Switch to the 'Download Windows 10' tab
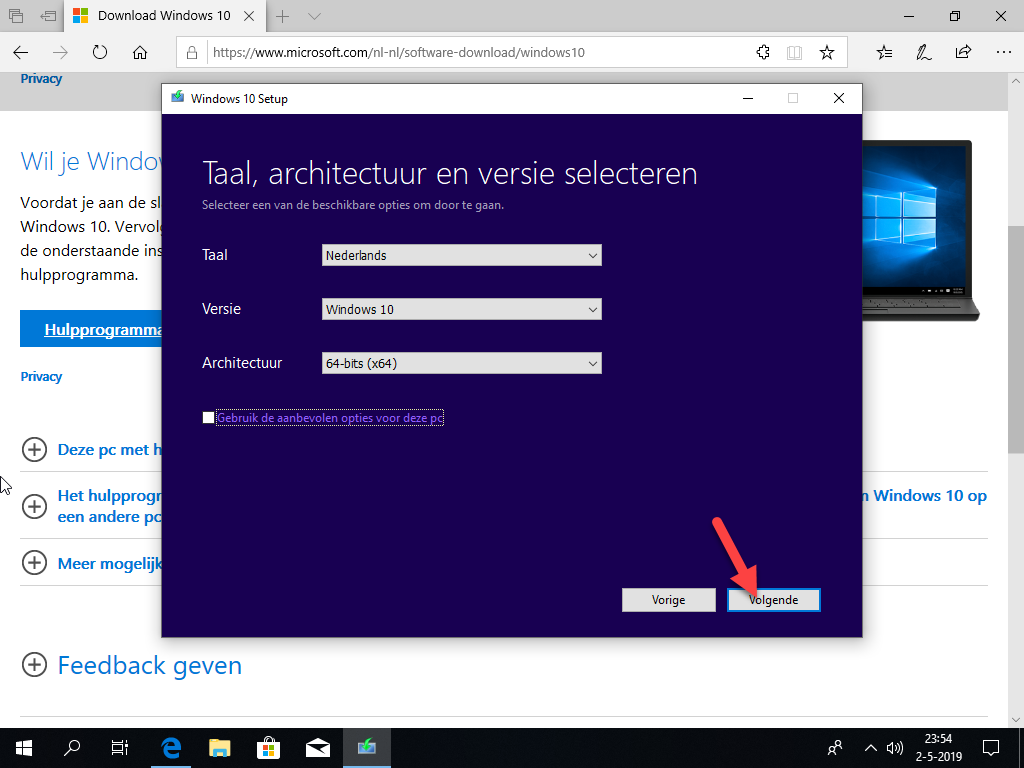The image size is (1024, 768). (x=164, y=16)
